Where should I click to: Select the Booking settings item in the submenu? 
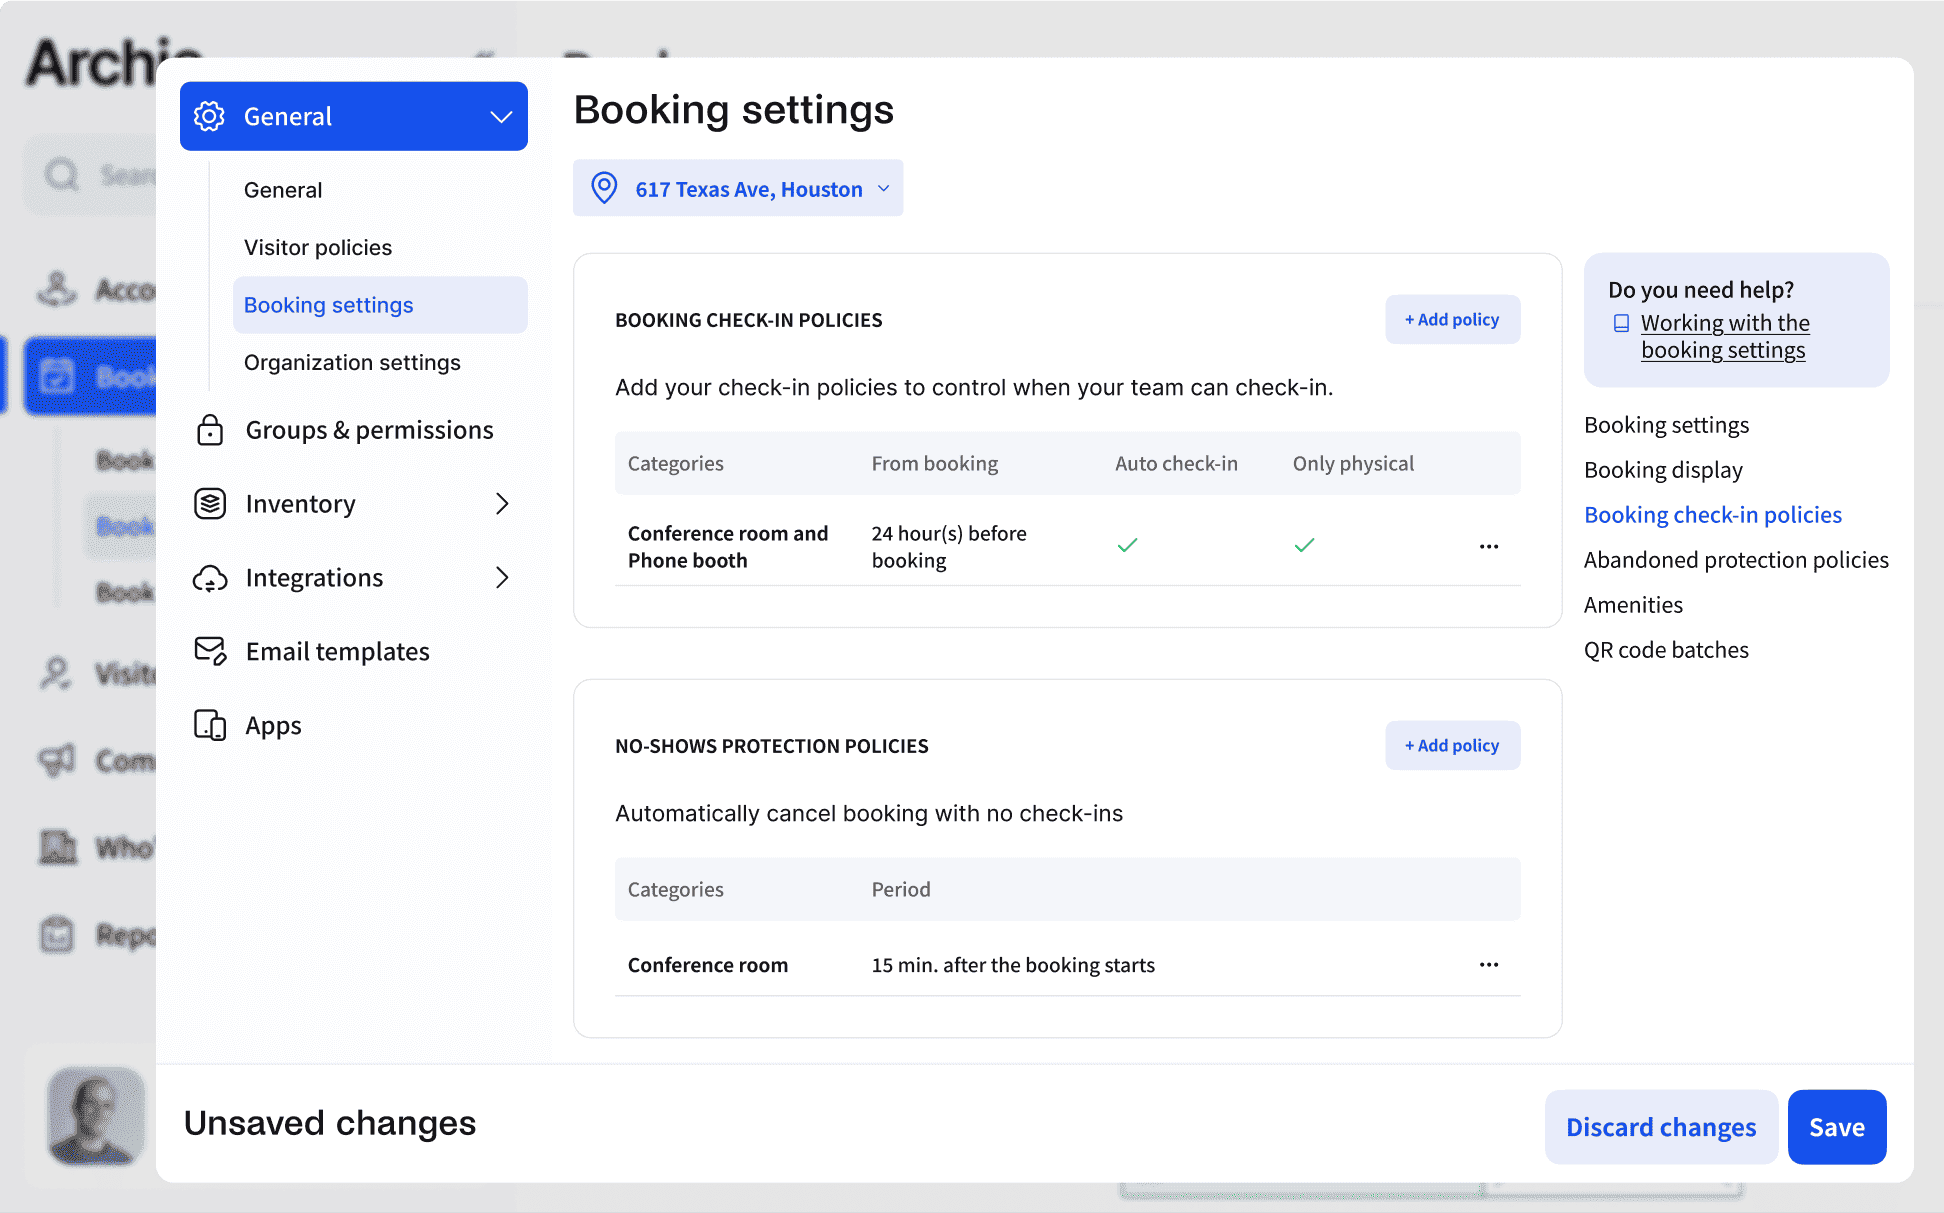tap(328, 305)
